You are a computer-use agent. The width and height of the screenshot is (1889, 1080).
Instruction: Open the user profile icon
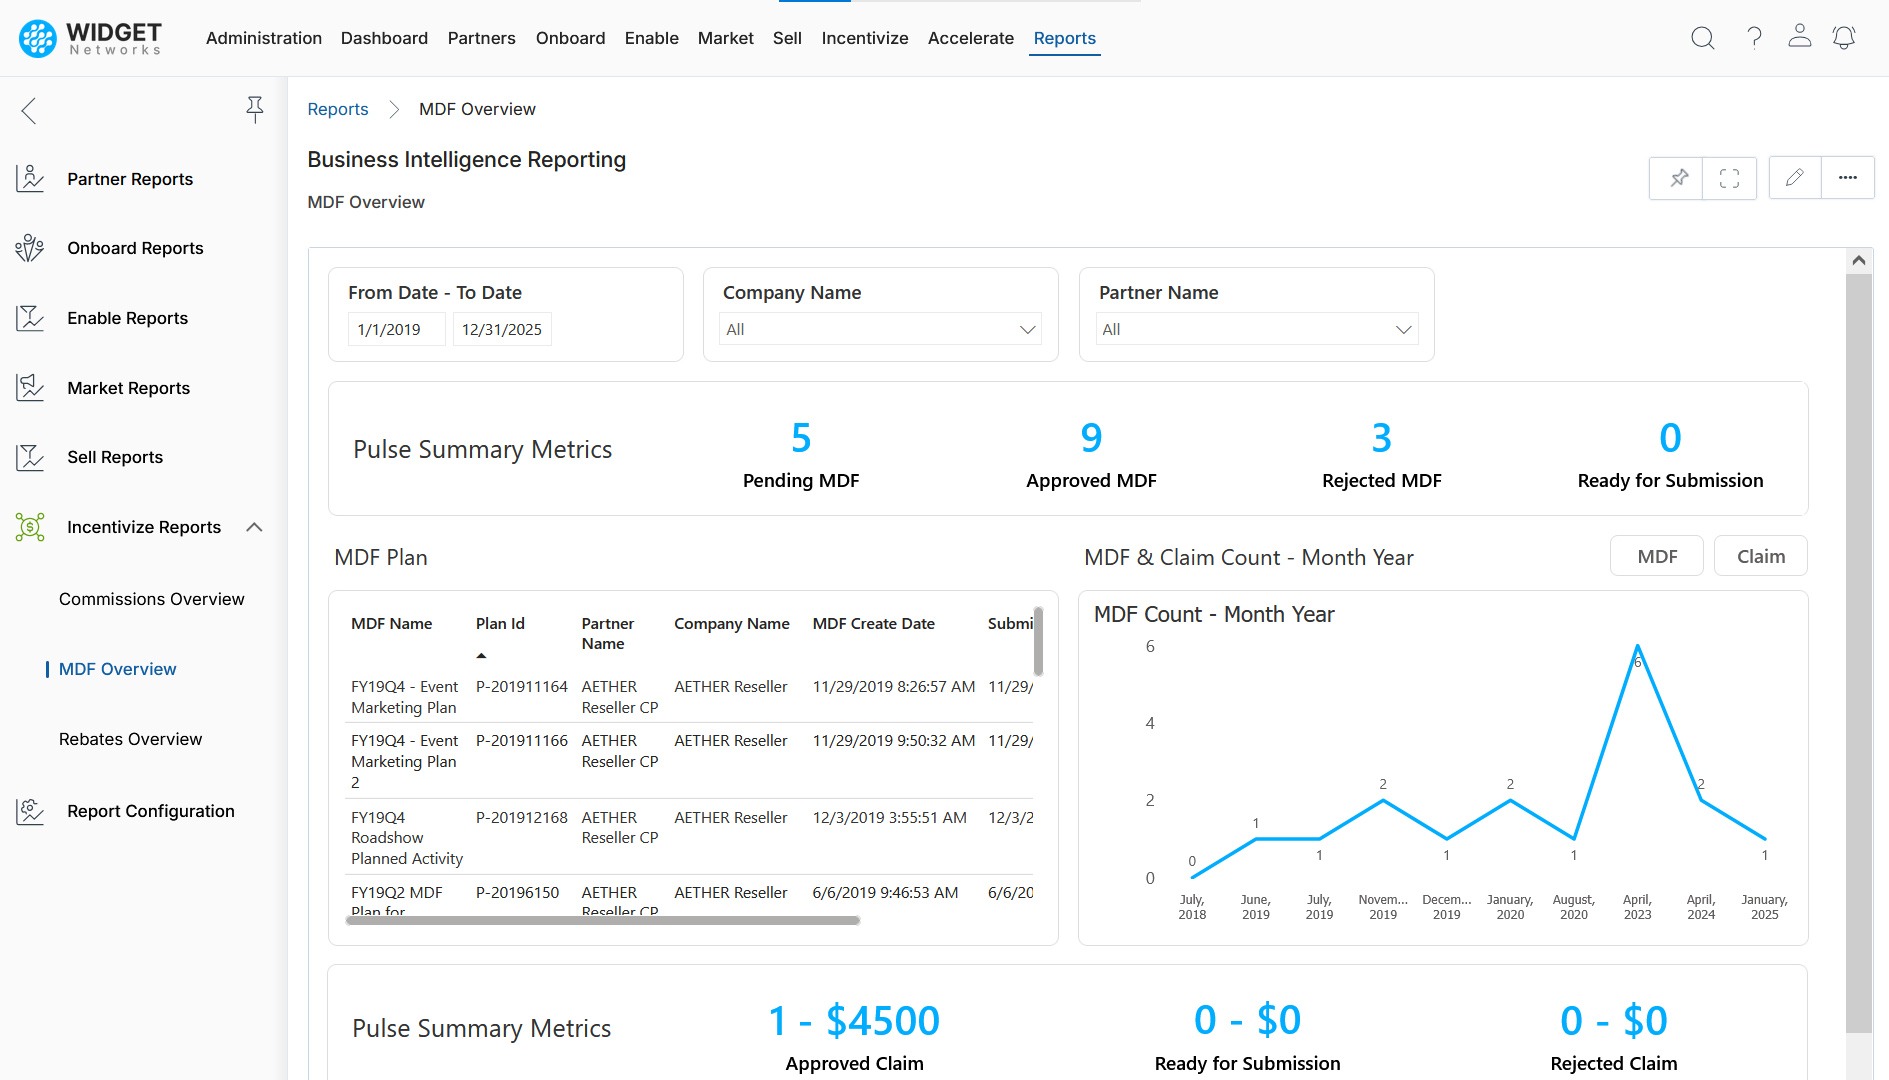1799,37
